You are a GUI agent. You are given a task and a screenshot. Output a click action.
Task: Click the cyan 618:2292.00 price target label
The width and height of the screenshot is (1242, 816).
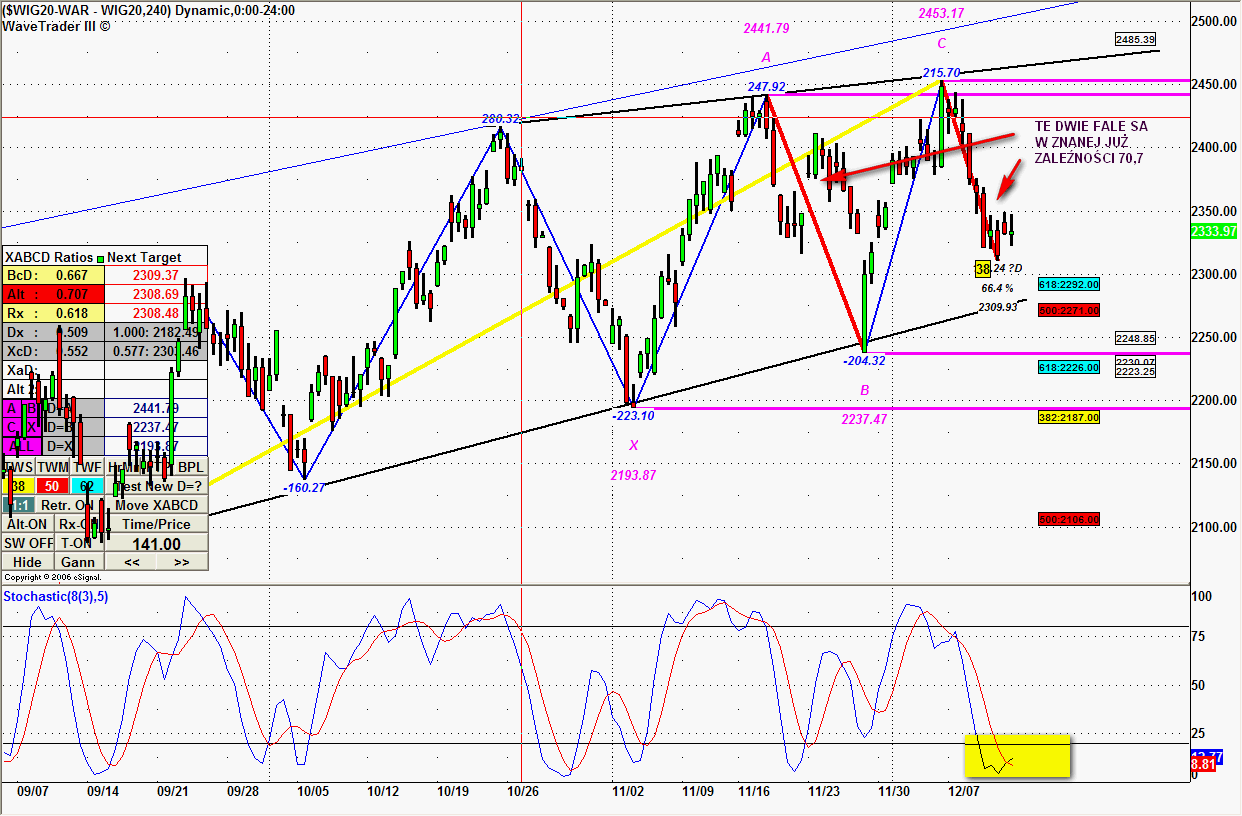pyautogui.click(x=1069, y=285)
